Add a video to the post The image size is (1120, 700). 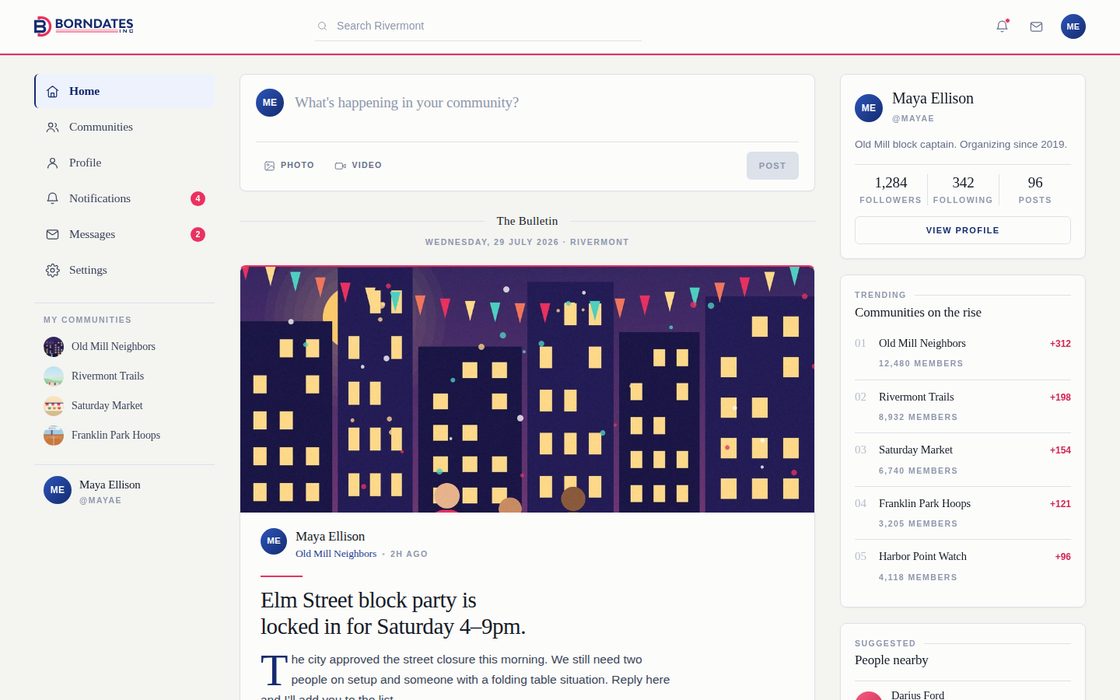[359, 165]
